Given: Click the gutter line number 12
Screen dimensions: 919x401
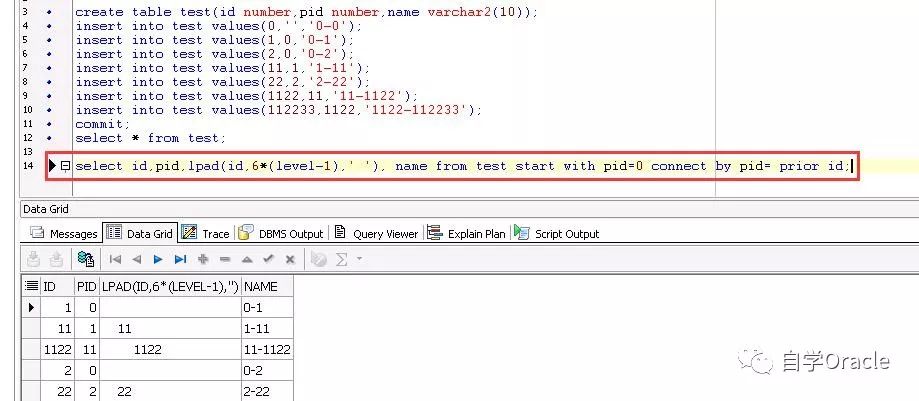Looking at the screenshot, I should click(x=28, y=138).
